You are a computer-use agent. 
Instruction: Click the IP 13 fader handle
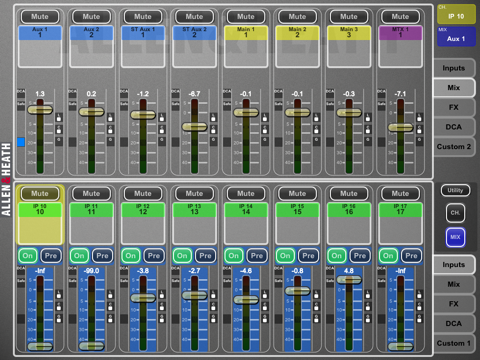click(194, 295)
